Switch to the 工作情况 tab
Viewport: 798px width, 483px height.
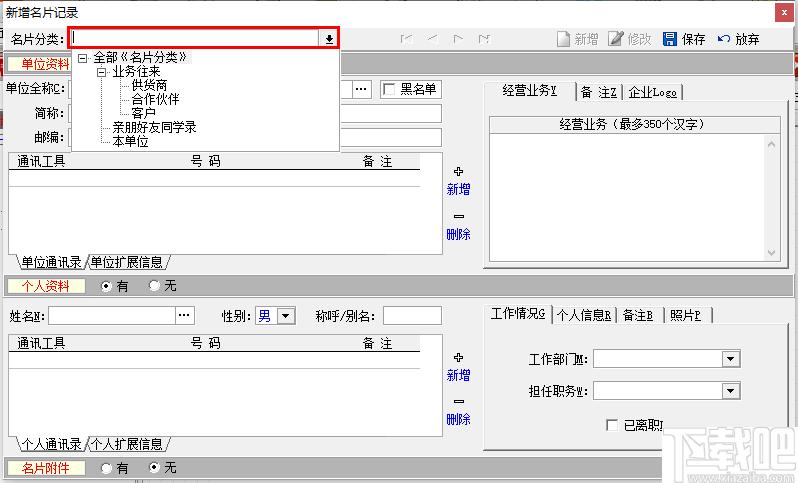tap(518, 314)
